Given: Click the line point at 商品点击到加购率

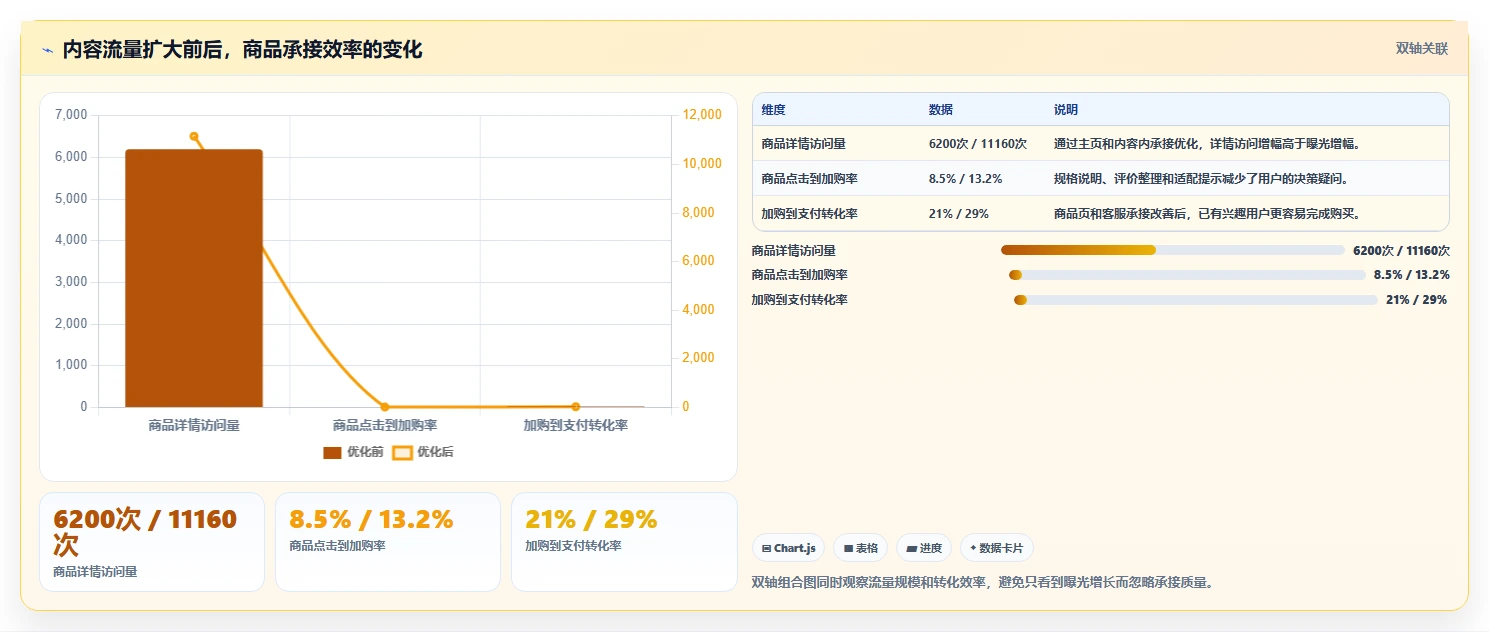Looking at the screenshot, I should click(x=385, y=407).
